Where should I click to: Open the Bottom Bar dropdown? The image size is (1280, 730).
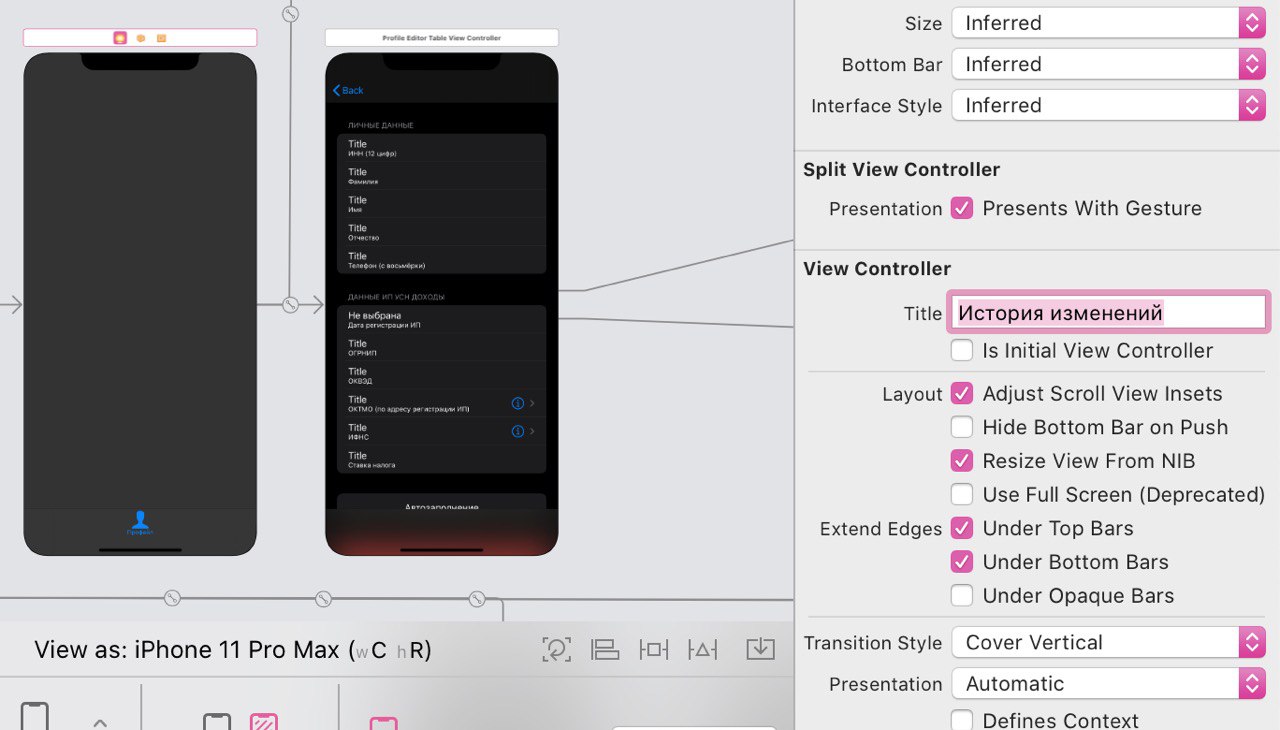point(1109,64)
